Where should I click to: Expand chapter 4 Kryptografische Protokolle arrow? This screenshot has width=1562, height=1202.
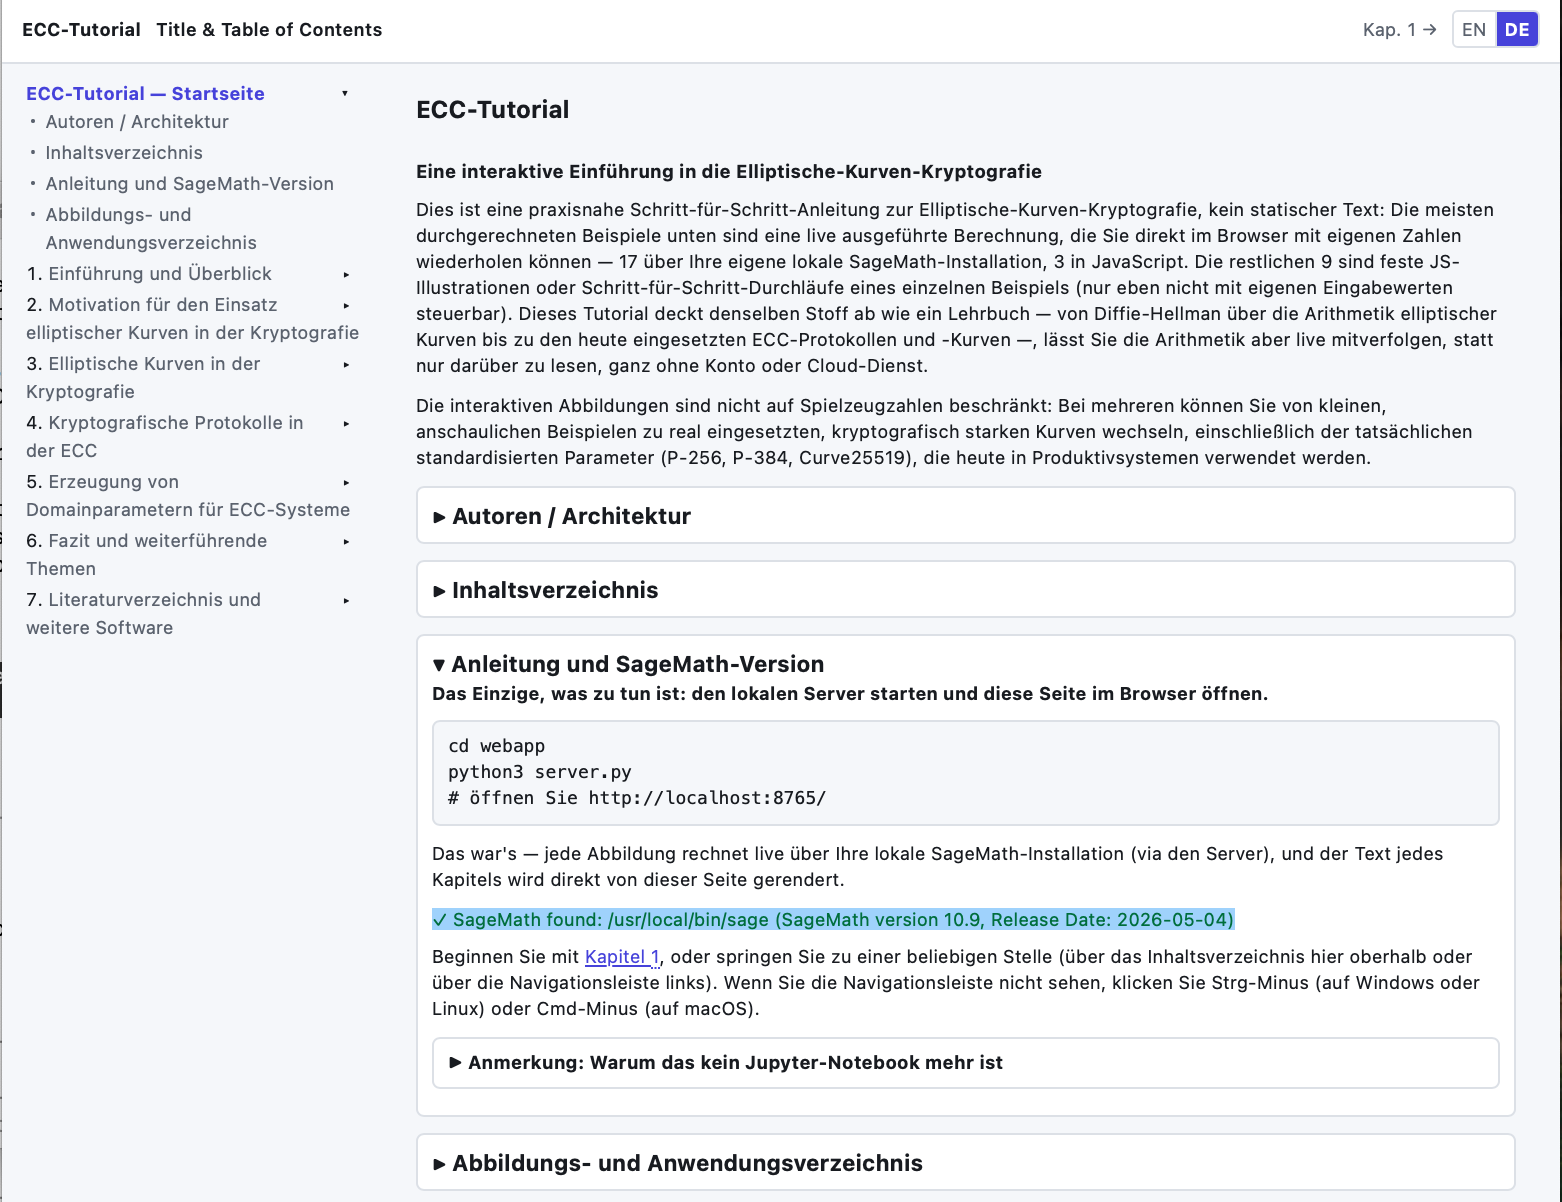(346, 424)
